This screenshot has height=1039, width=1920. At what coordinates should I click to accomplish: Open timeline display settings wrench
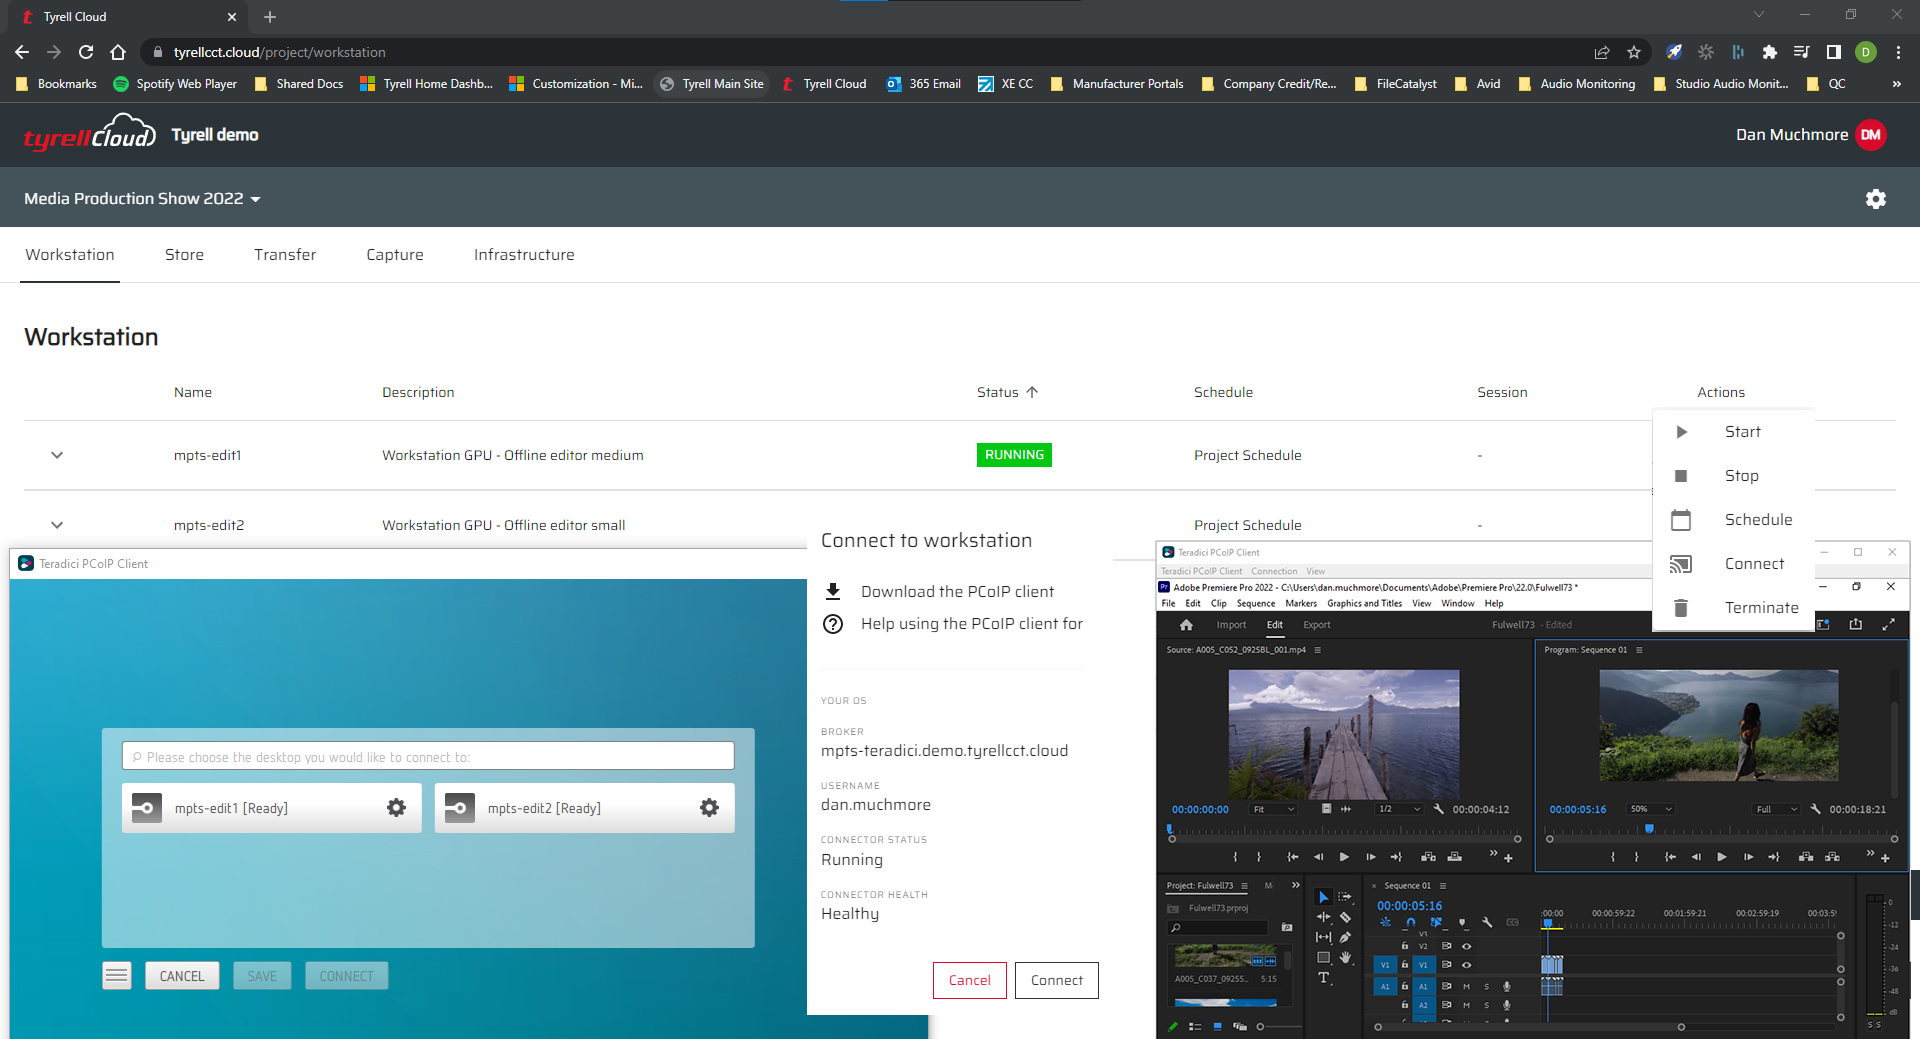click(x=1487, y=923)
